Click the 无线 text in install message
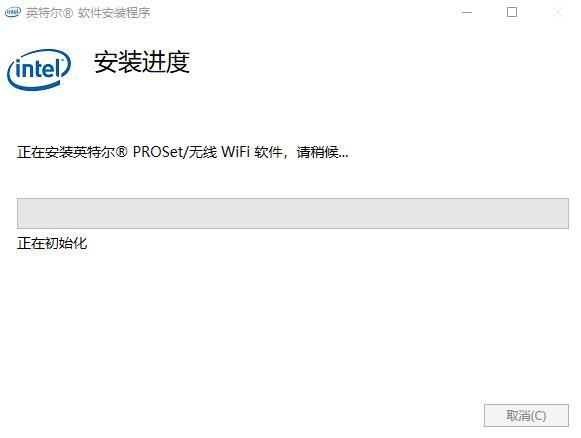The height and width of the screenshot is (438, 581). (x=203, y=152)
